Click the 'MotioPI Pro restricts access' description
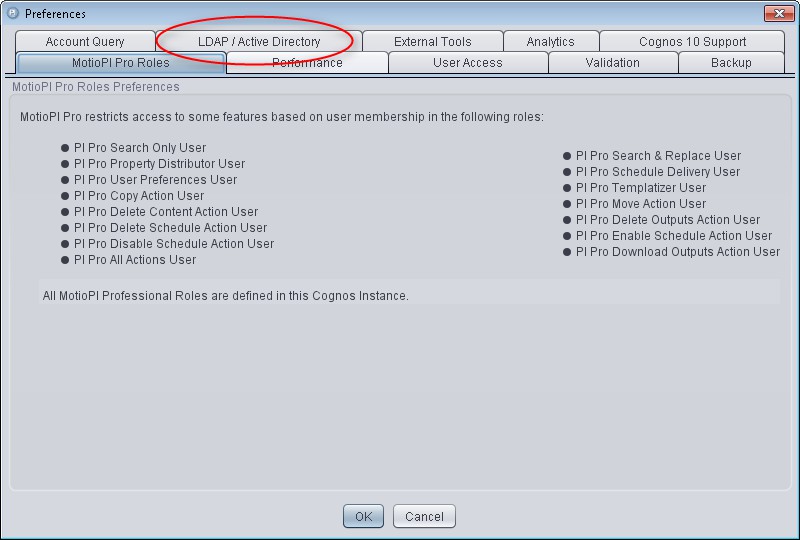This screenshot has height=540, width=800. (282, 117)
